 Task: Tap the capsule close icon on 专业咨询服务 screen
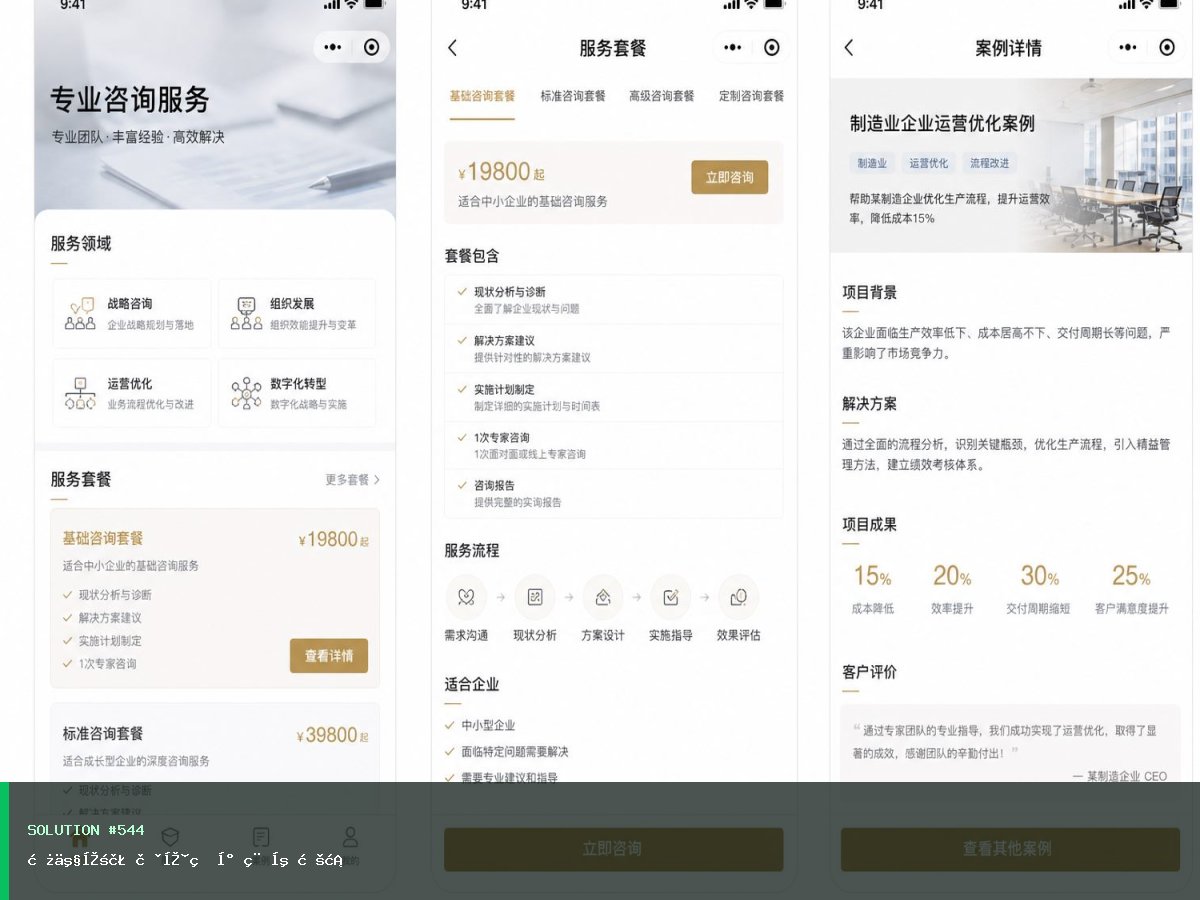[371, 47]
